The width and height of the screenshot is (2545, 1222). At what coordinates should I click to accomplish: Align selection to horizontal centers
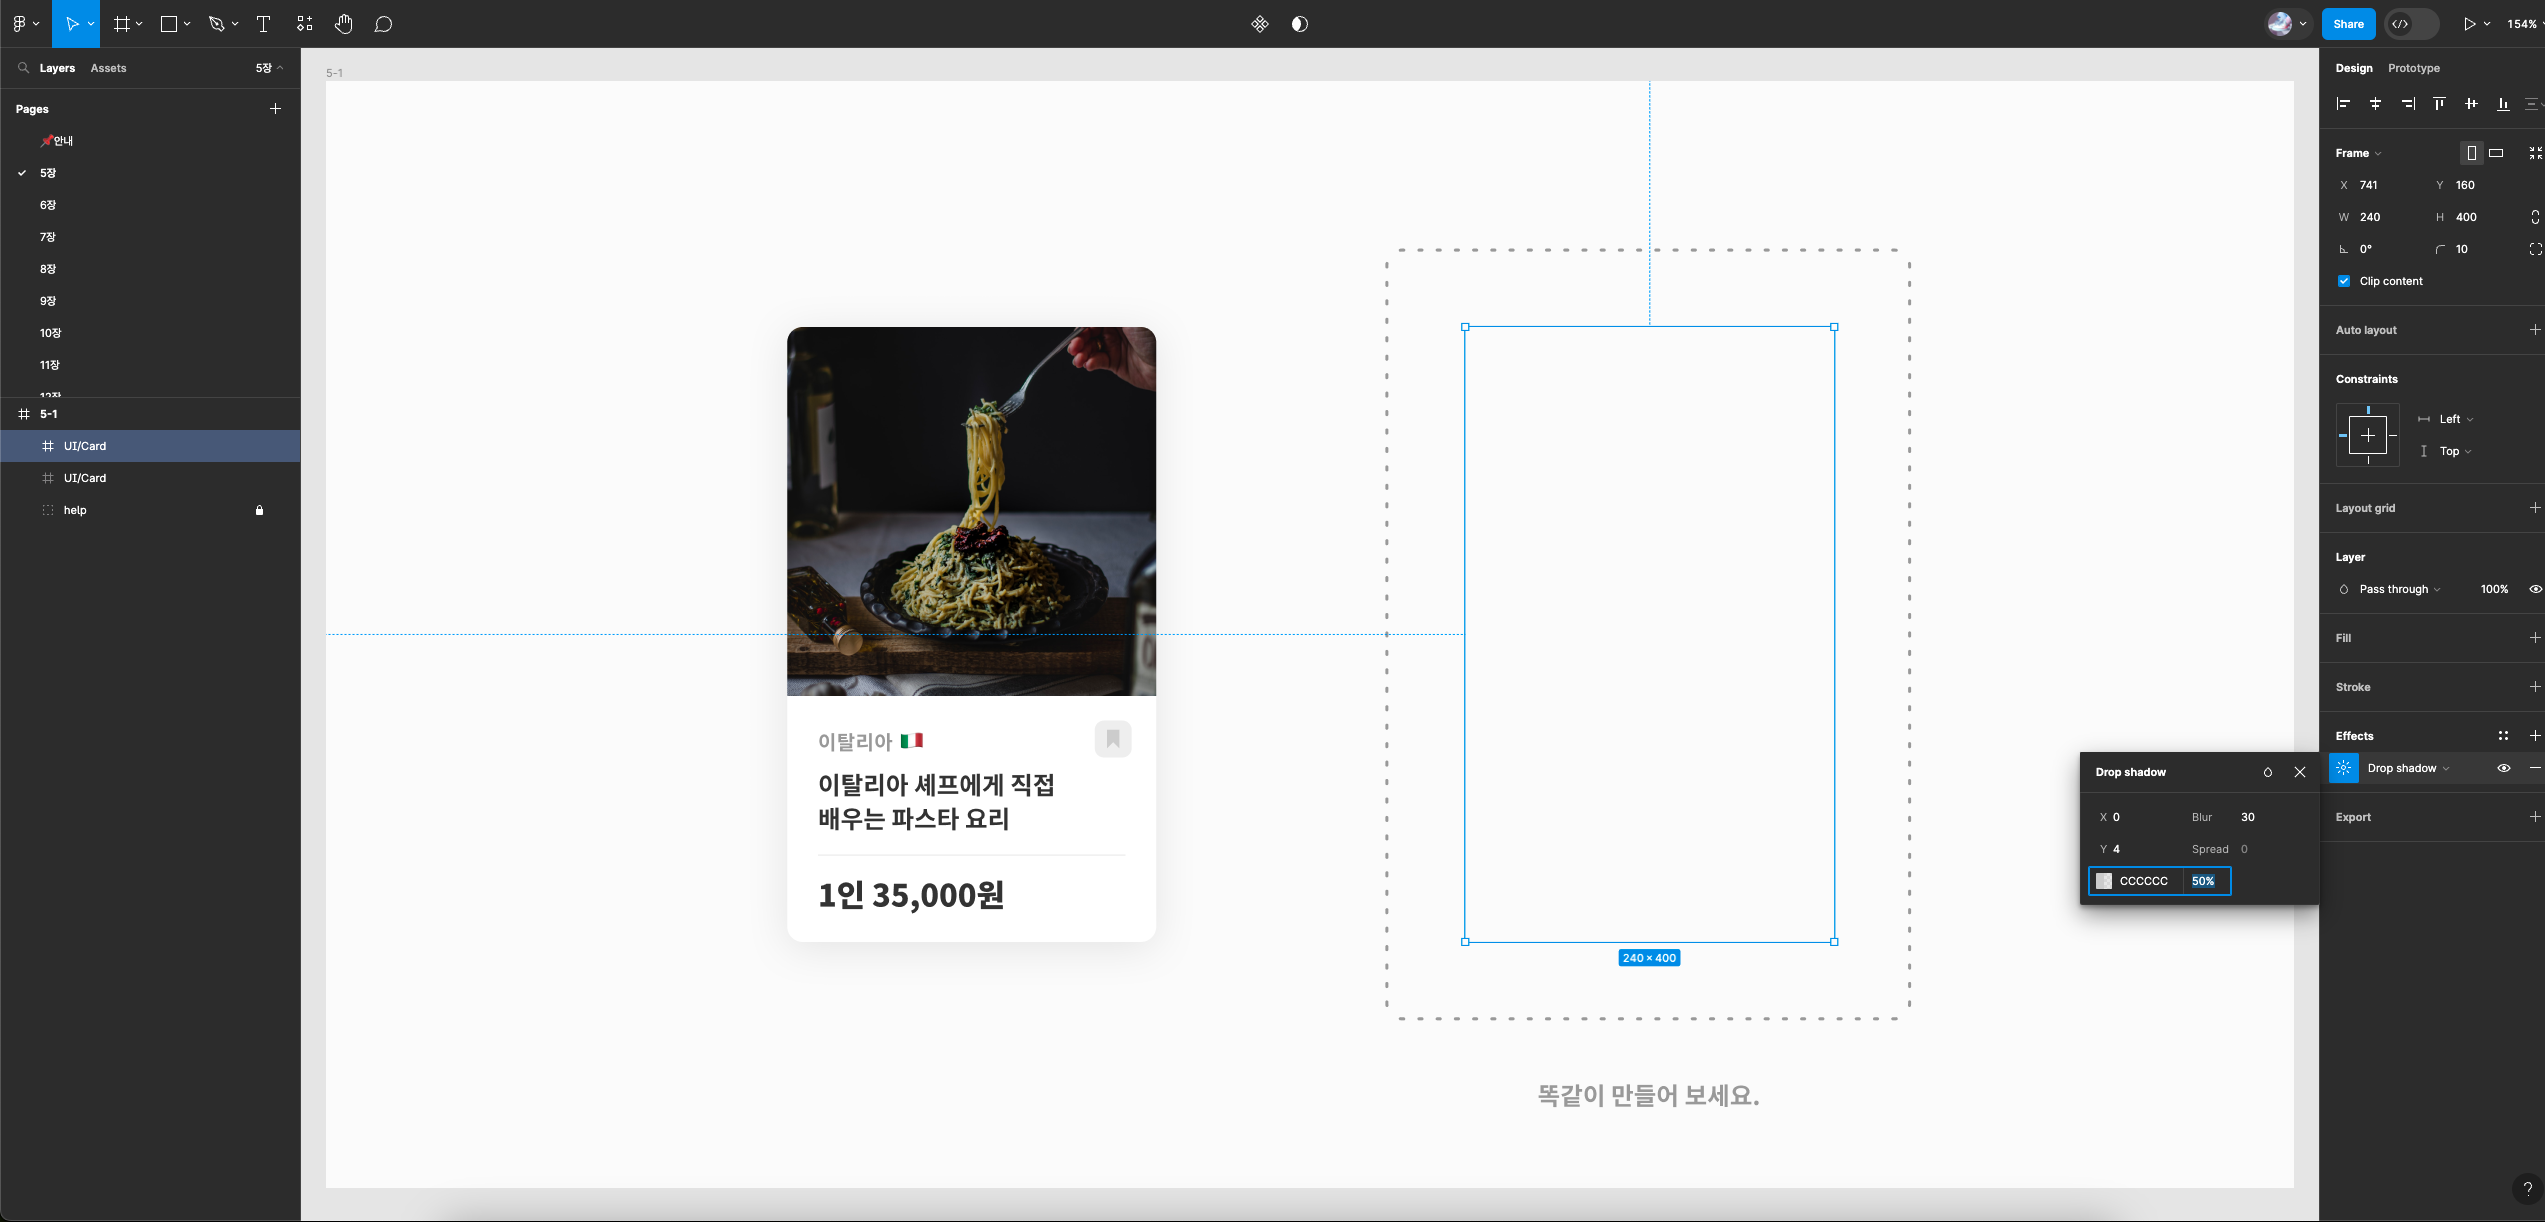pyautogui.click(x=2375, y=104)
